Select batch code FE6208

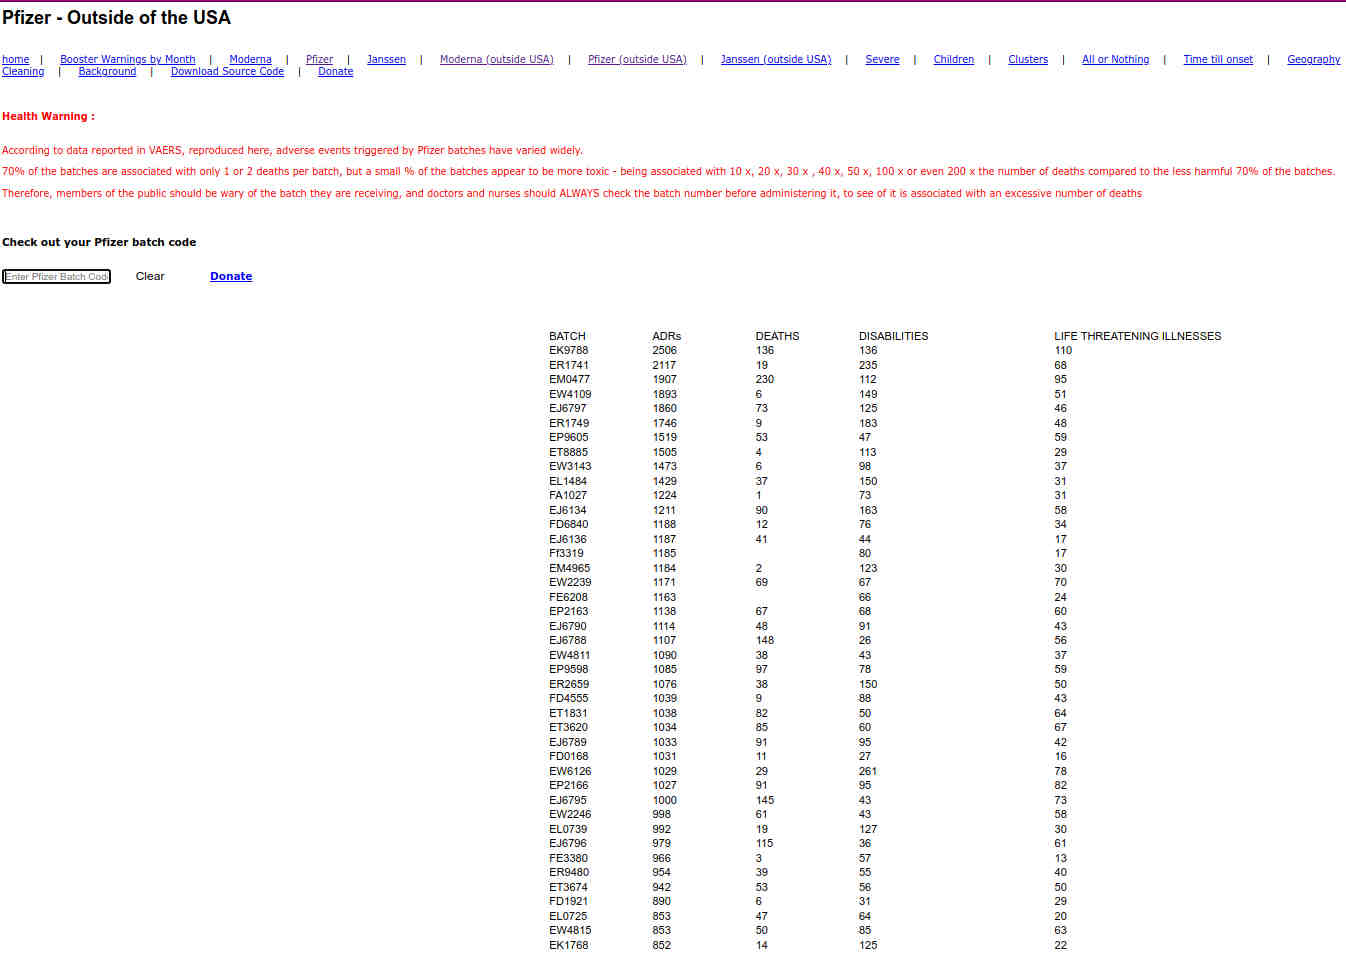pyautogui.click(x=569, y=598)
